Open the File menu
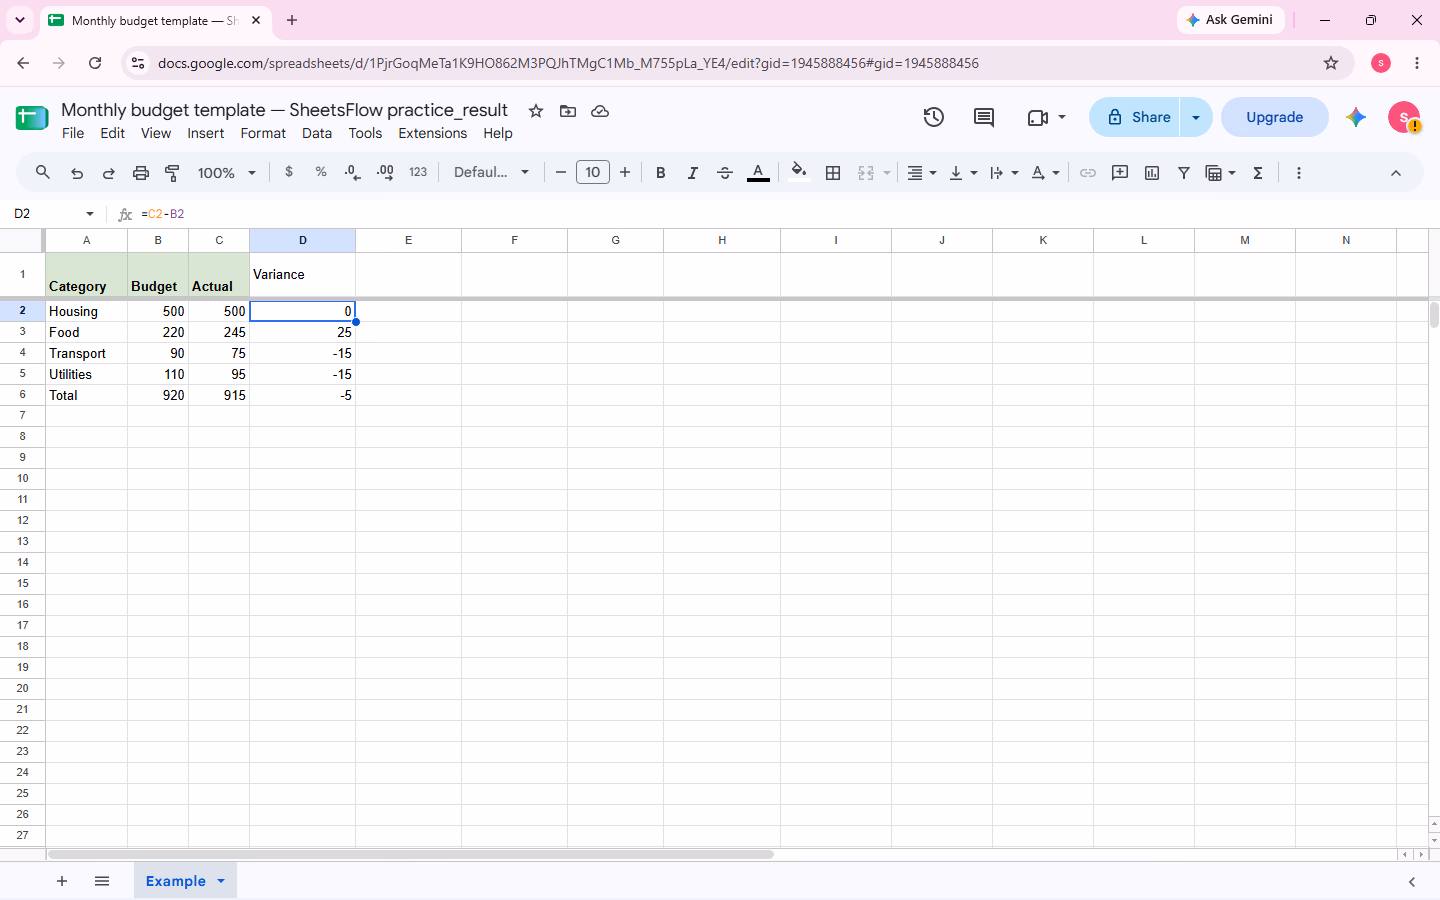1440x900 pixels. (73, 133)
